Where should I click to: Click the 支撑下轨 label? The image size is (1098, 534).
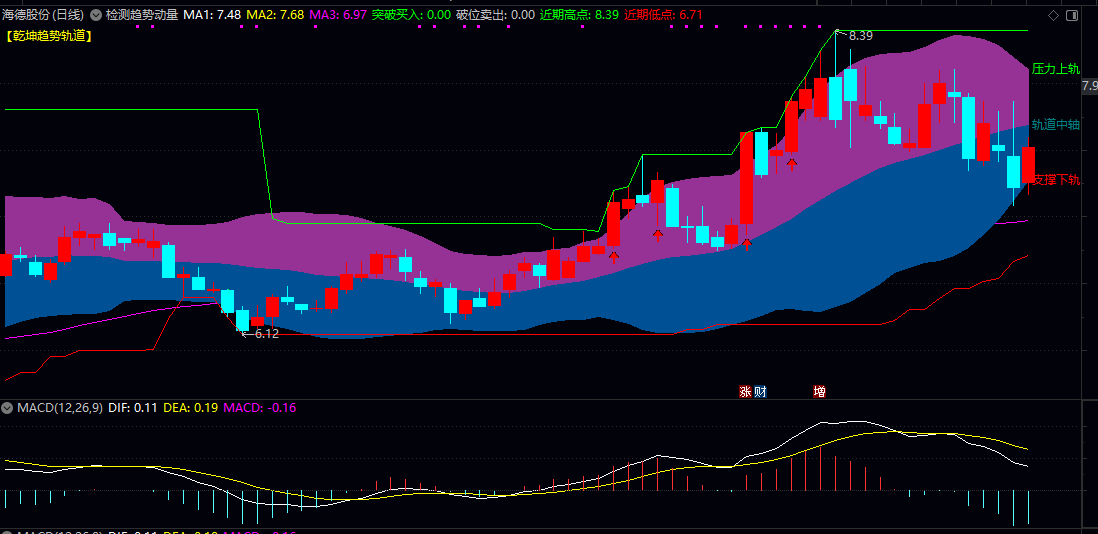[x=1057, y=180]
